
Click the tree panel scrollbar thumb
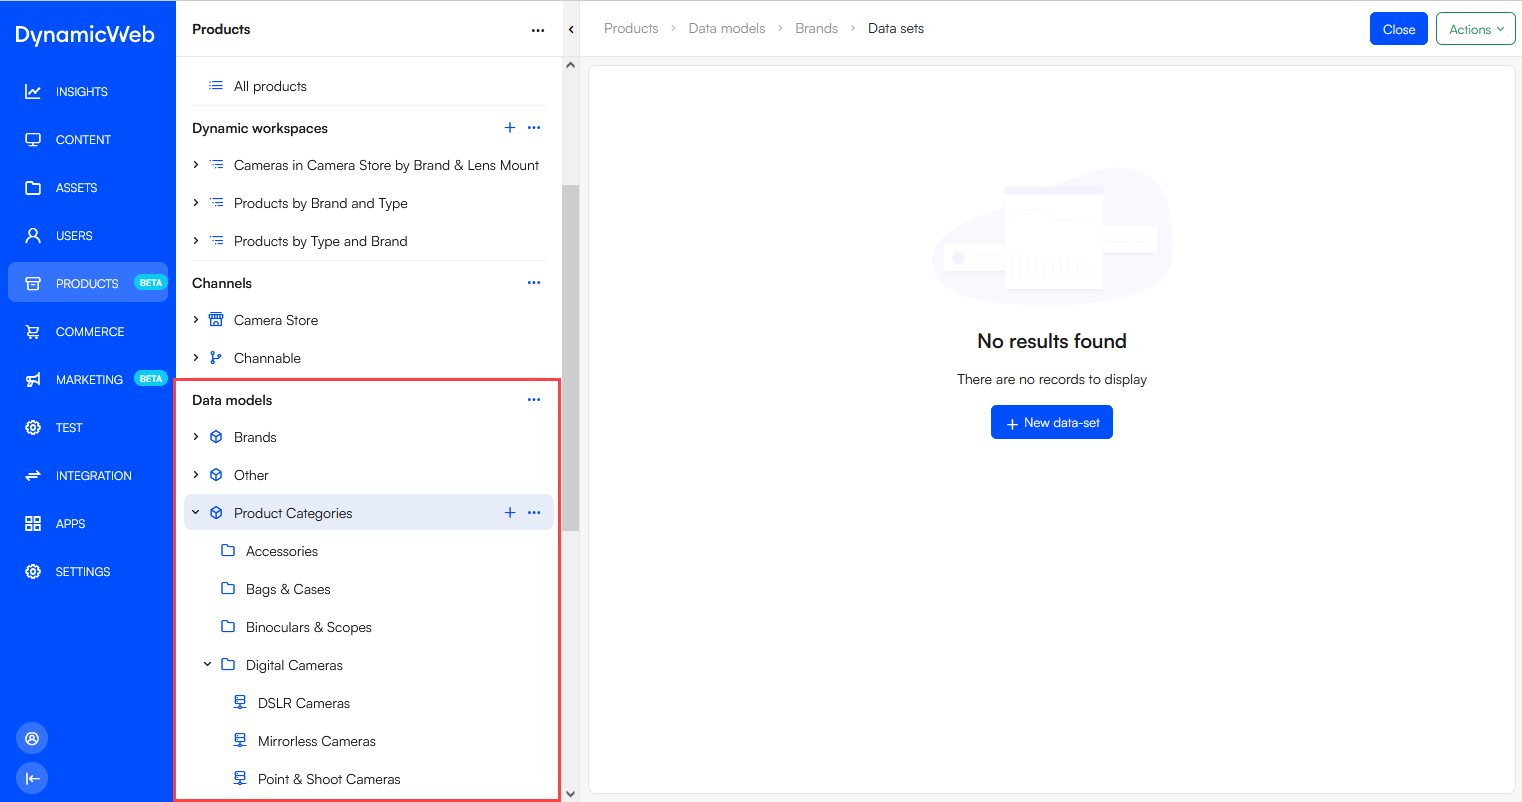(x=571, y=357)
